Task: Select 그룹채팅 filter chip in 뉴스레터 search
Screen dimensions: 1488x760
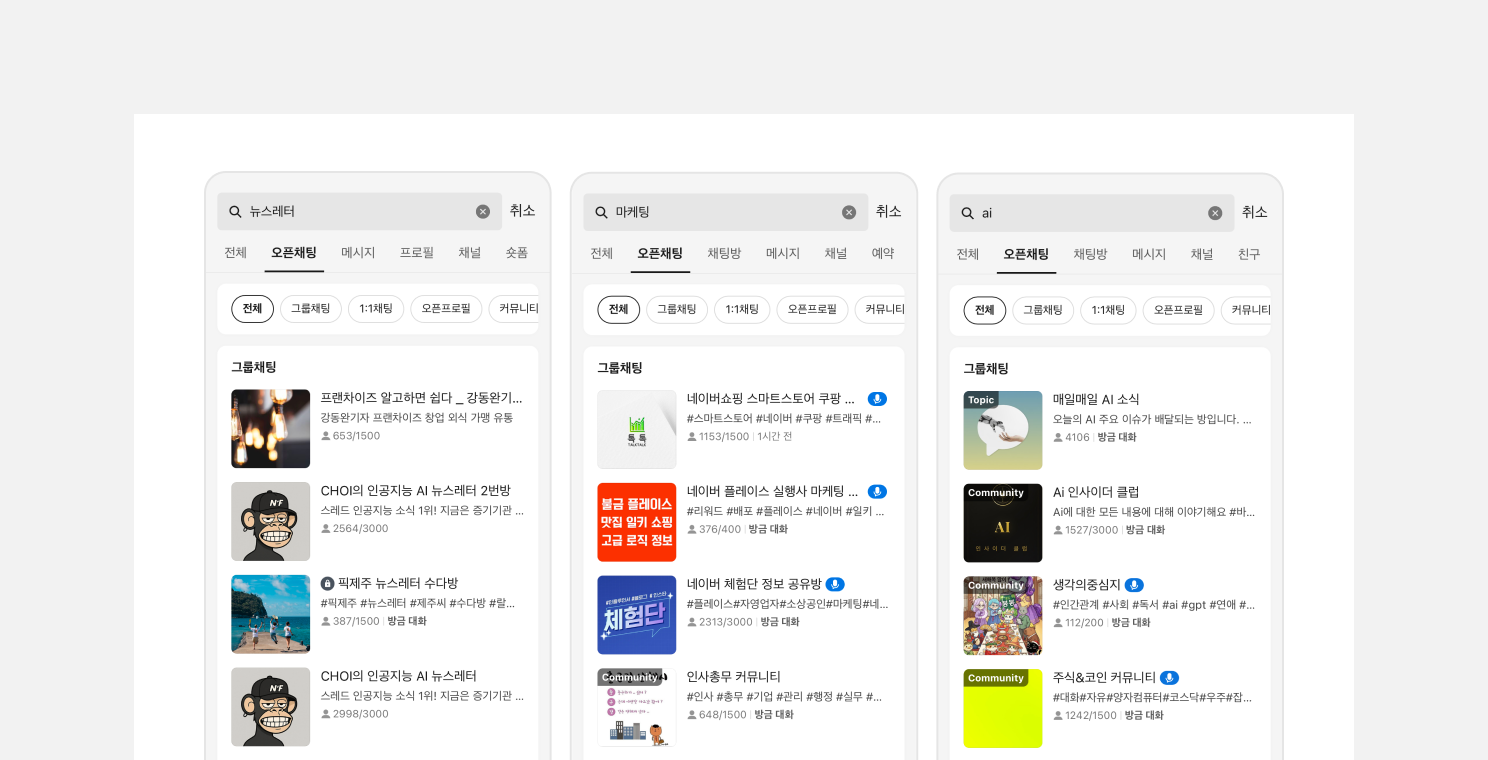Action: click(311, 309)
